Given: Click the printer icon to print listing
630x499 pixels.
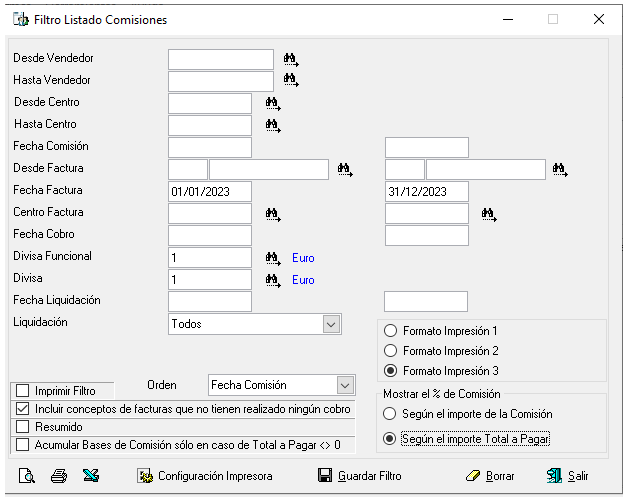Looking at the screenshot, I should tap(59, 476).
